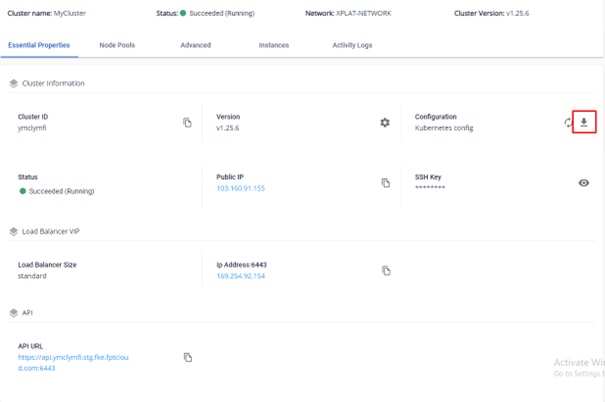
Task: Show the hidden SSH Key
Action: [x=584, y=183]
